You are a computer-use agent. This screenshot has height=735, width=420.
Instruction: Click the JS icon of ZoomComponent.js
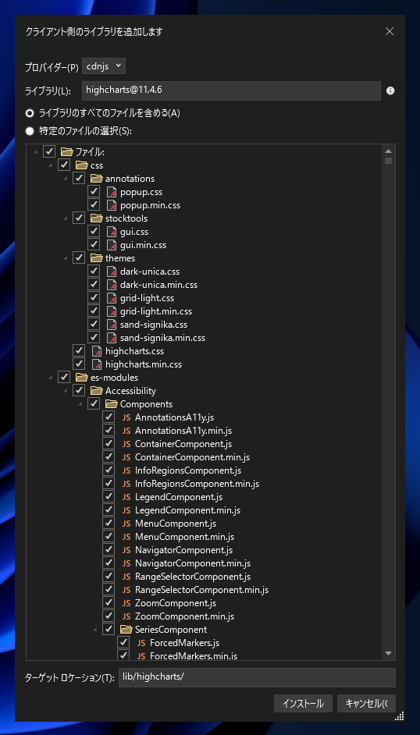point(126,603)
